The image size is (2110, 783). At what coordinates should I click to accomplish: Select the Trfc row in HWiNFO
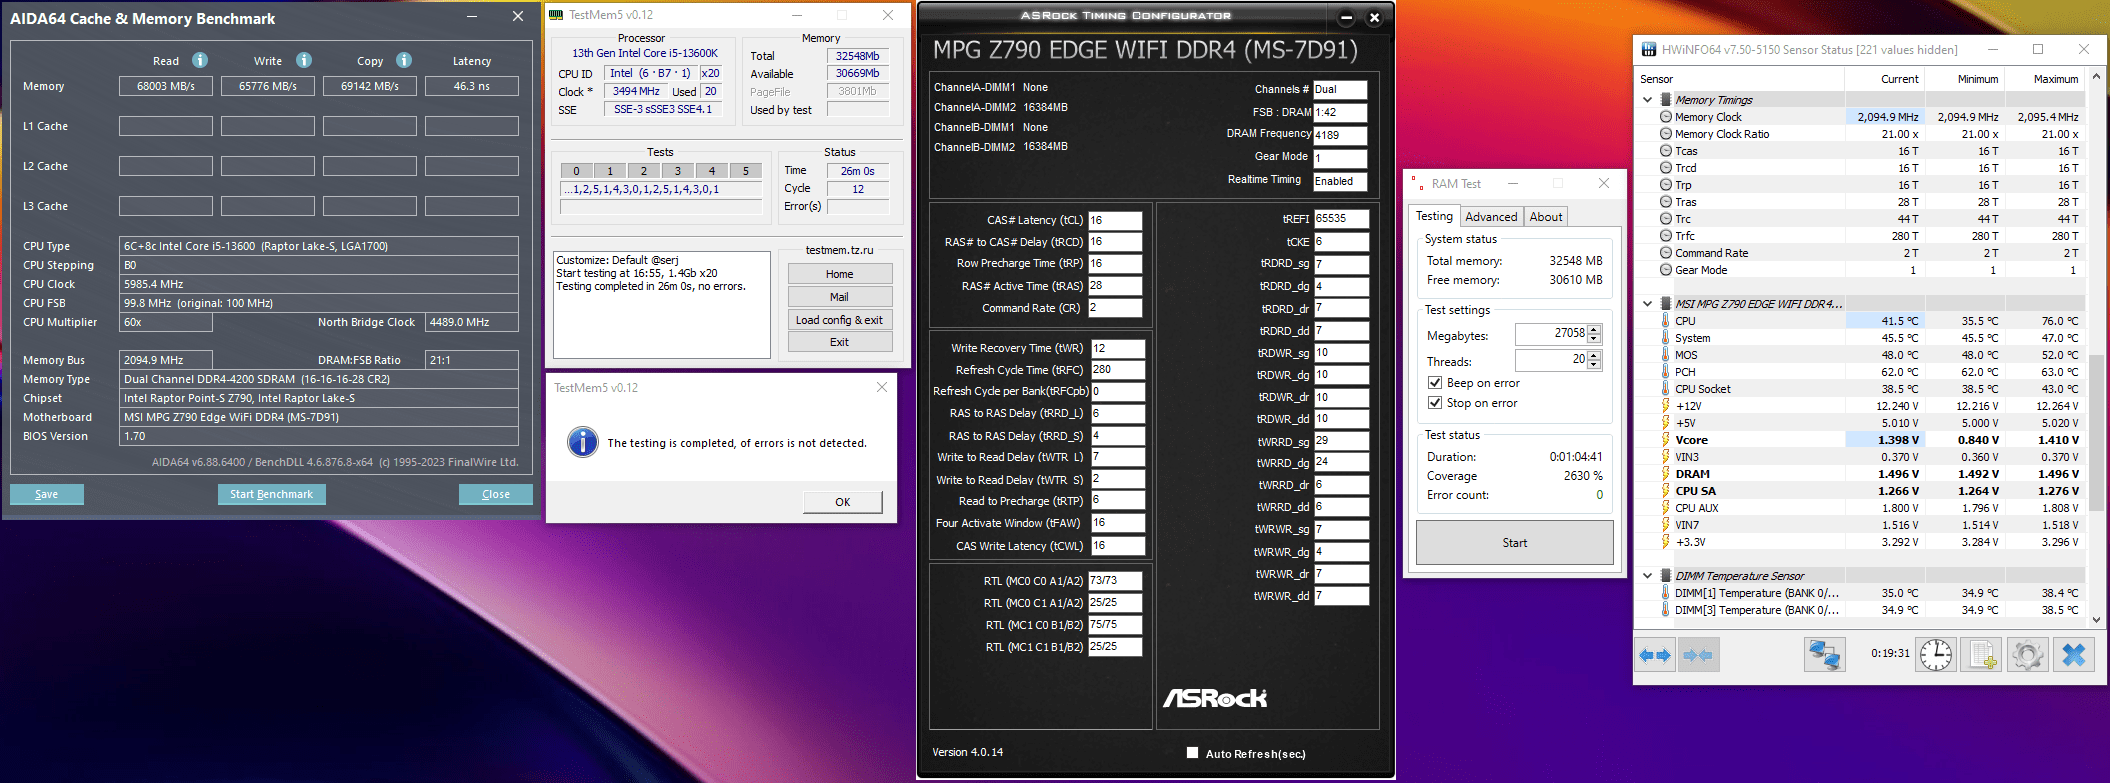pyautogui.click(x=1862, y=236)
